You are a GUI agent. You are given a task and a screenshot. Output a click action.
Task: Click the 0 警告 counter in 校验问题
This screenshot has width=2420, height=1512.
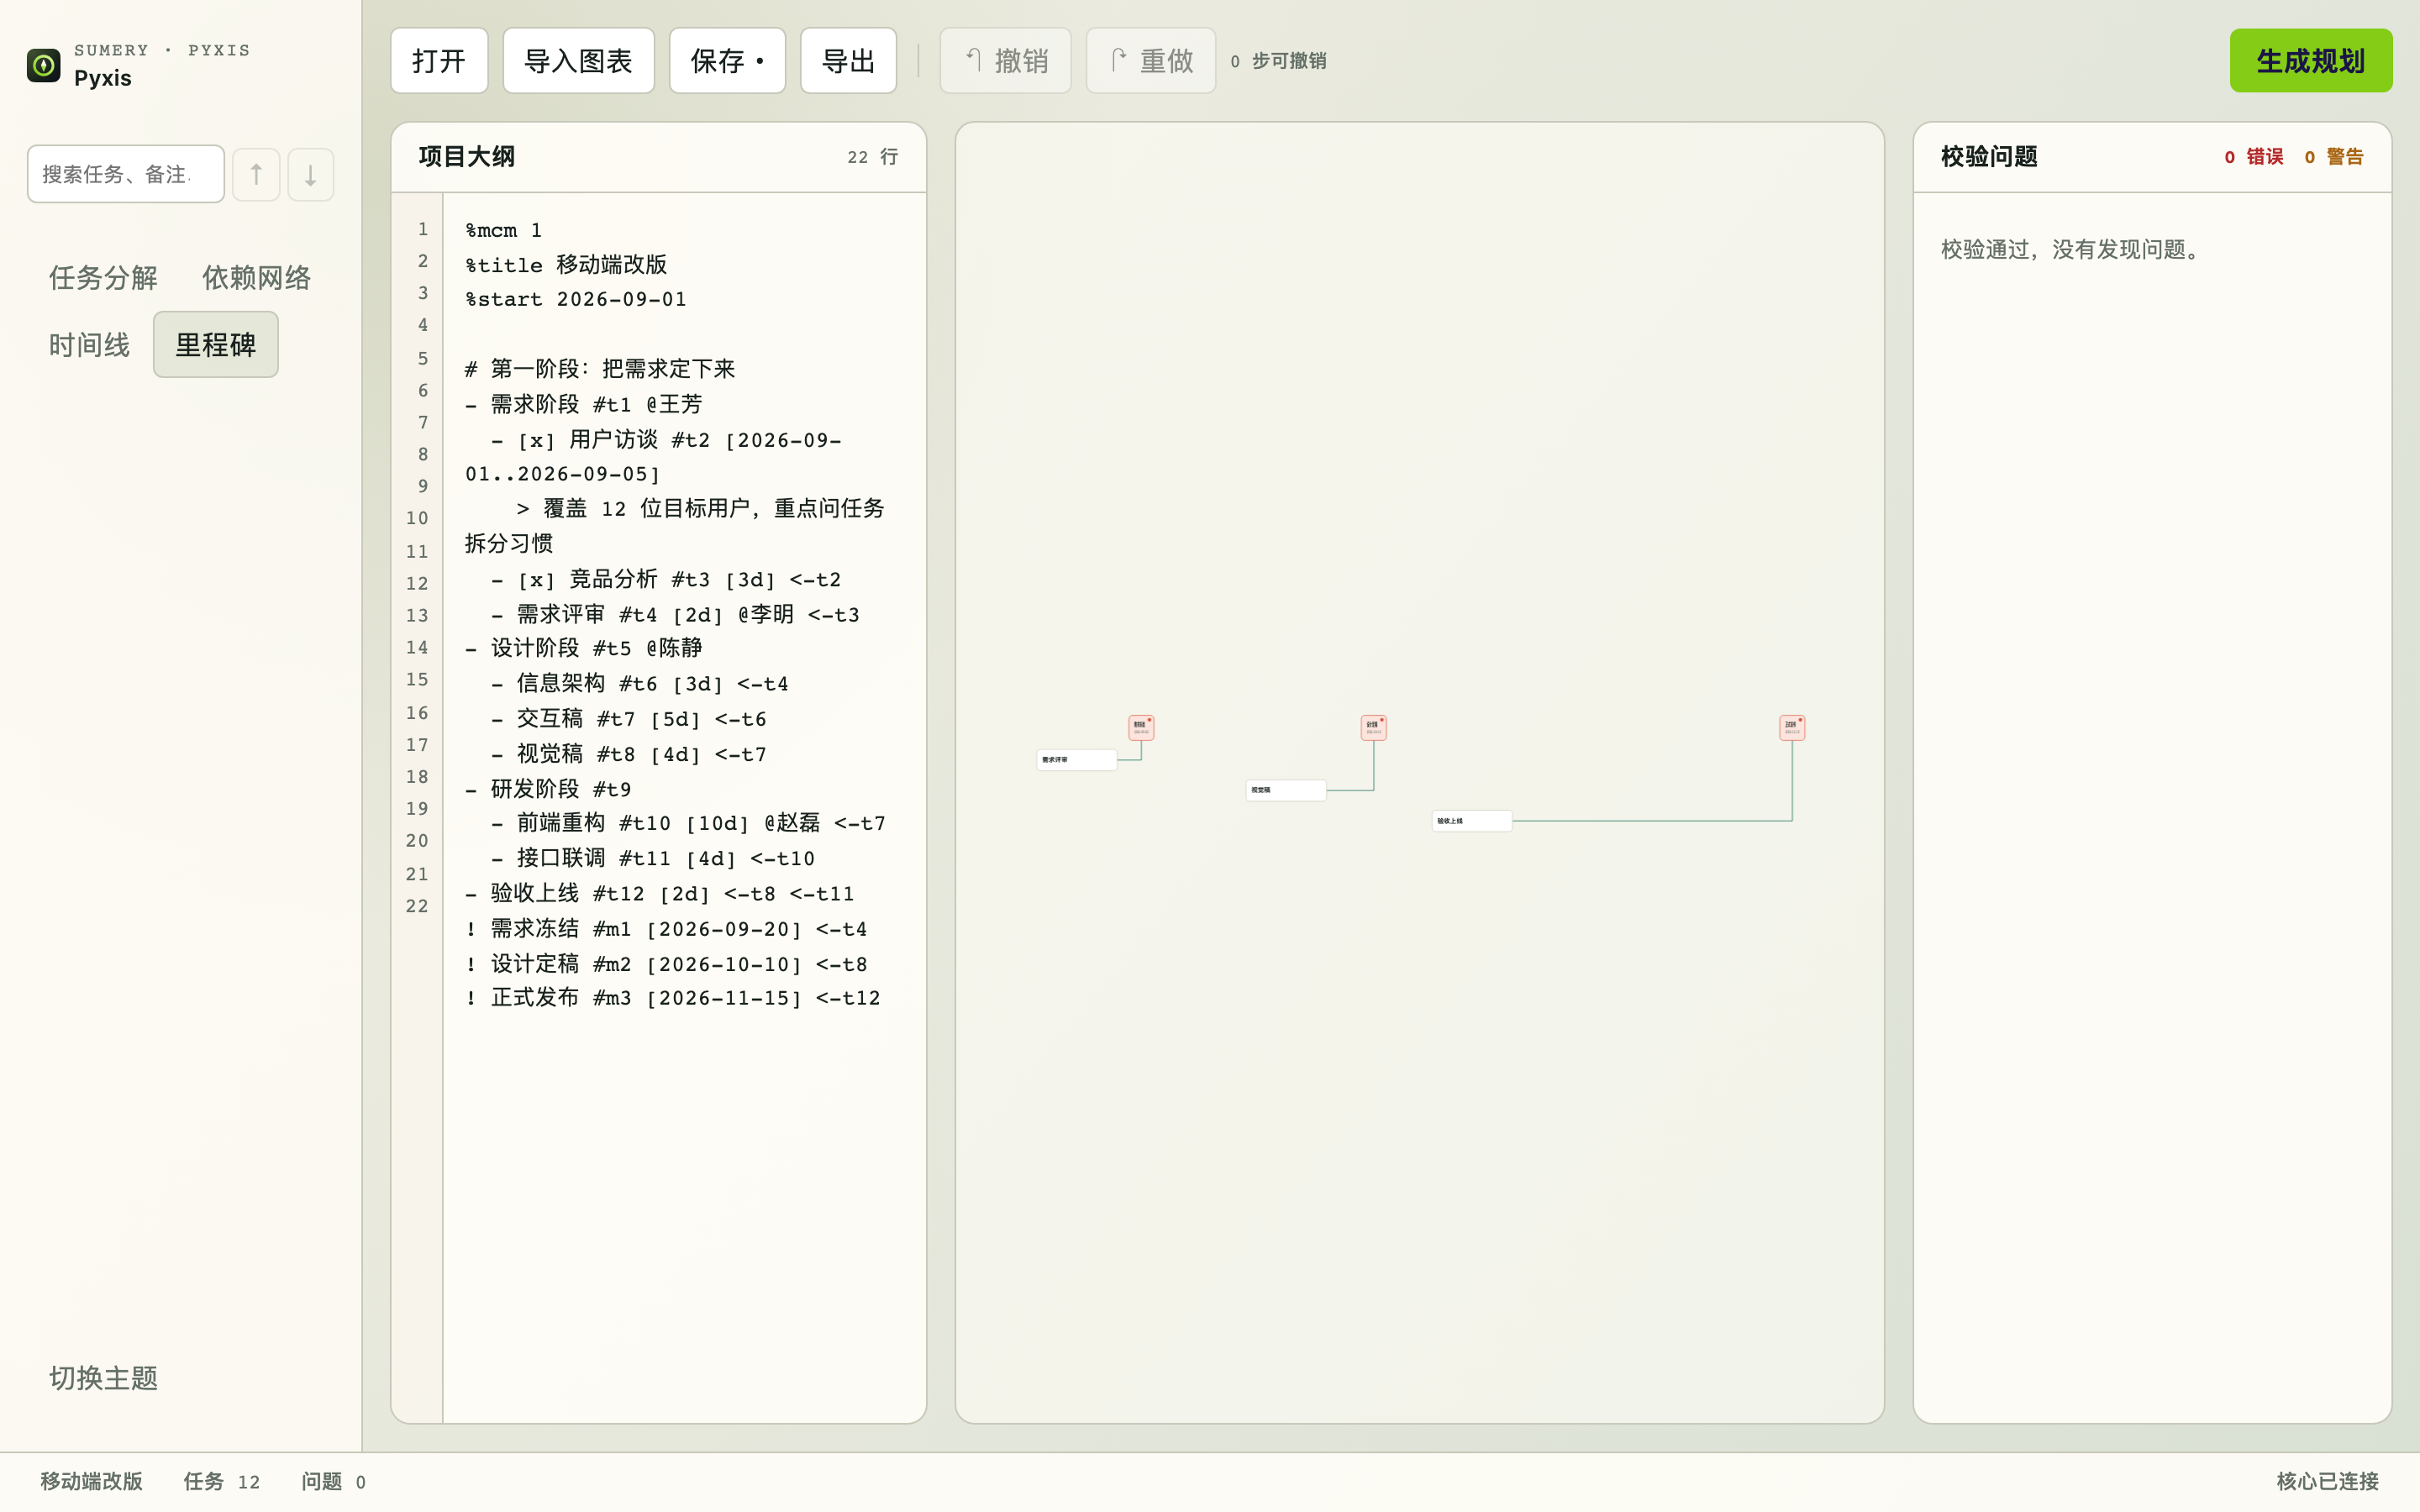[x=2334, y=157]
